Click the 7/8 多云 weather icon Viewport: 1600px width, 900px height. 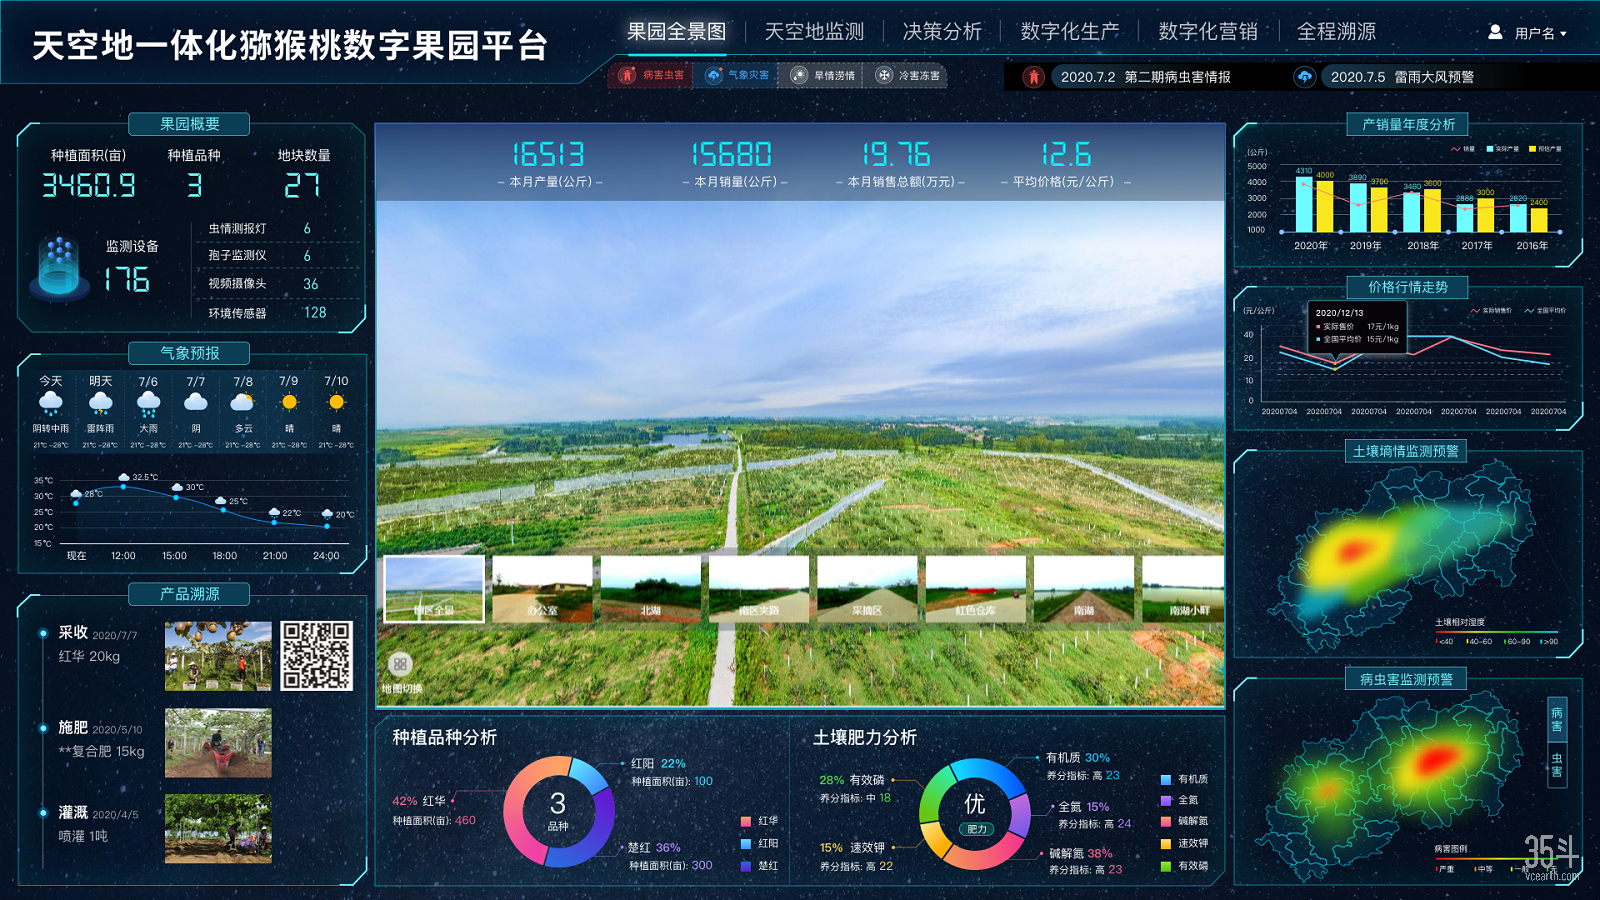(242, 402)
